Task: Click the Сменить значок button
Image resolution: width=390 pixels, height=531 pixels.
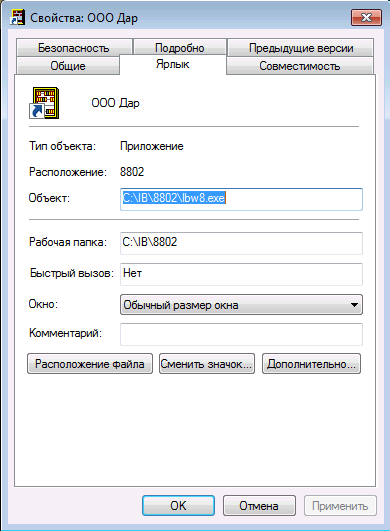Action: click(x=207, y=364)
